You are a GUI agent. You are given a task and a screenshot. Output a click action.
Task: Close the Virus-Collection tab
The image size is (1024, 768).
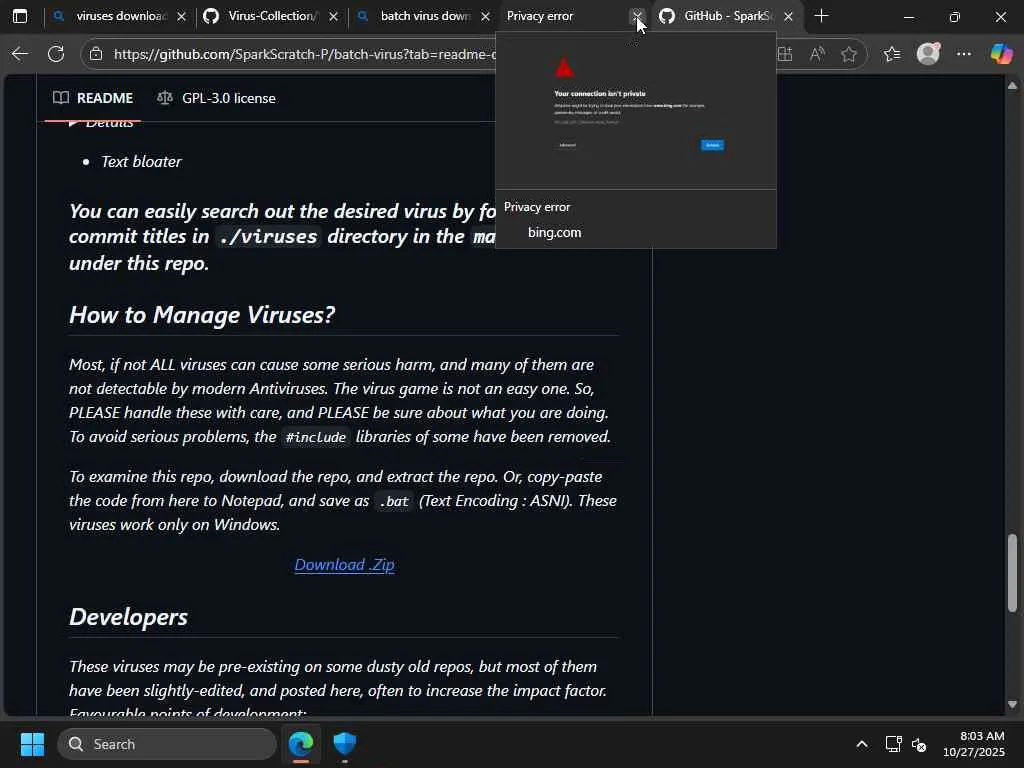334,16
